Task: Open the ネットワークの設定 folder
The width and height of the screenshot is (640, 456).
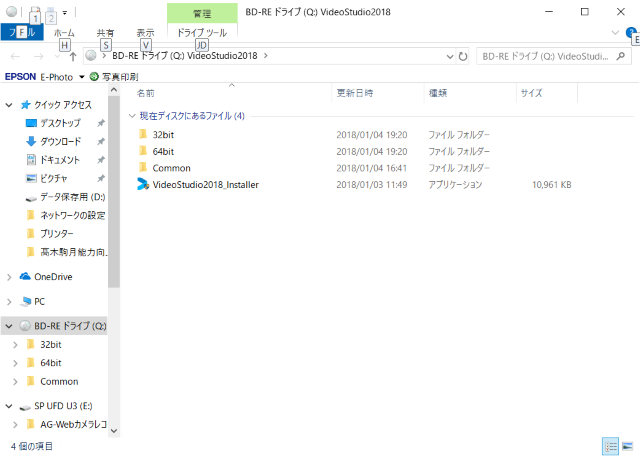Action: click(72, 215)
